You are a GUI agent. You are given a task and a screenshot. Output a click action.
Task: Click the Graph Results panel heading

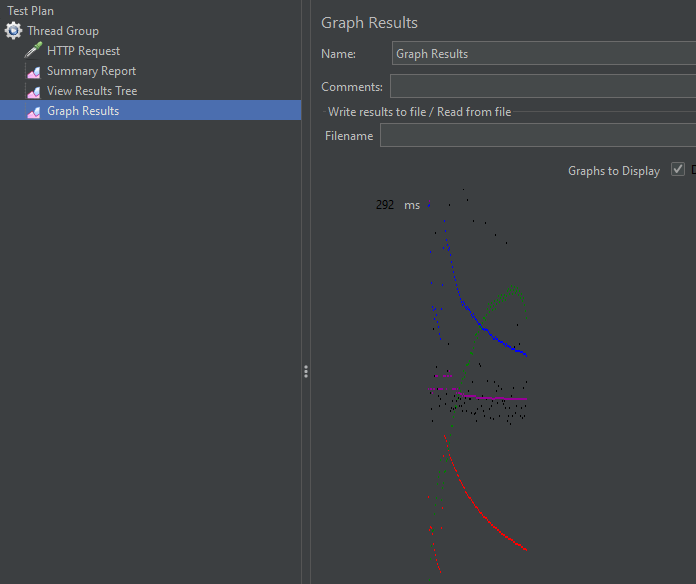[369, 23]
